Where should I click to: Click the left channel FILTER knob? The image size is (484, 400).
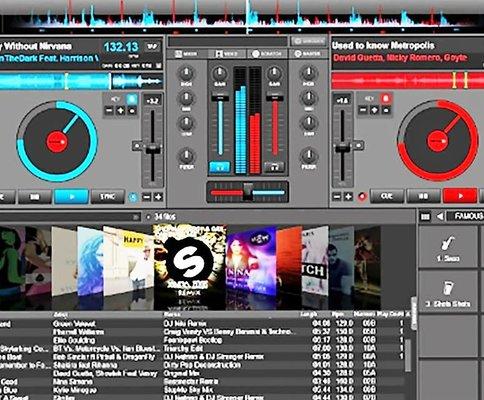pyautogui.click(x=186, y=156)
